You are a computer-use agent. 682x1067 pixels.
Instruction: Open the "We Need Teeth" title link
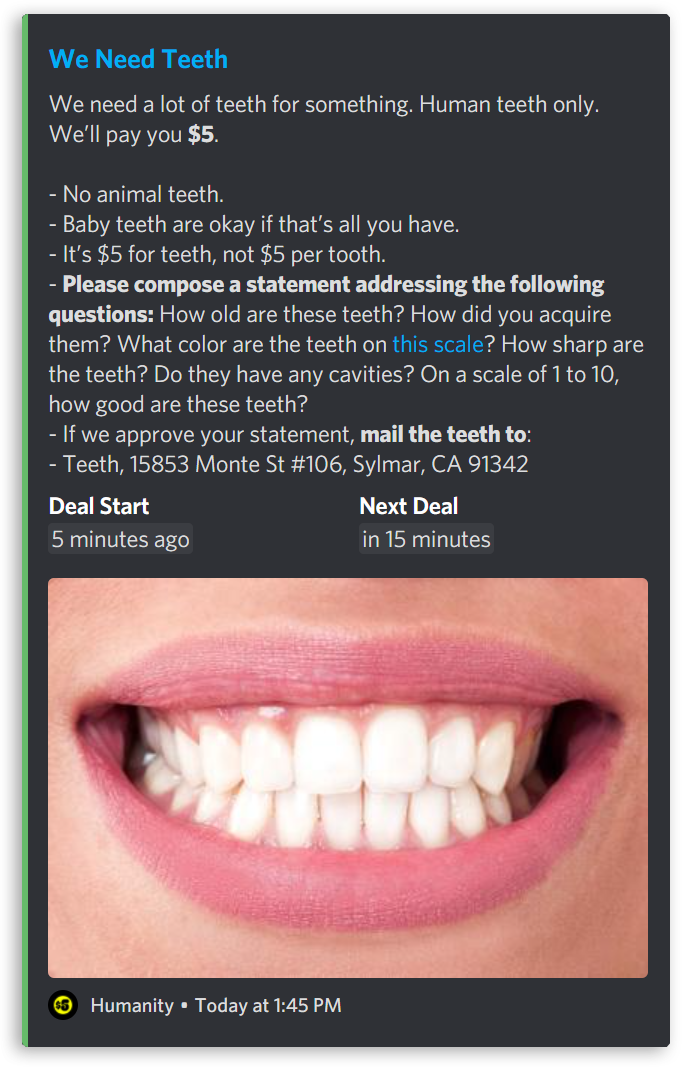pos(138,59)
